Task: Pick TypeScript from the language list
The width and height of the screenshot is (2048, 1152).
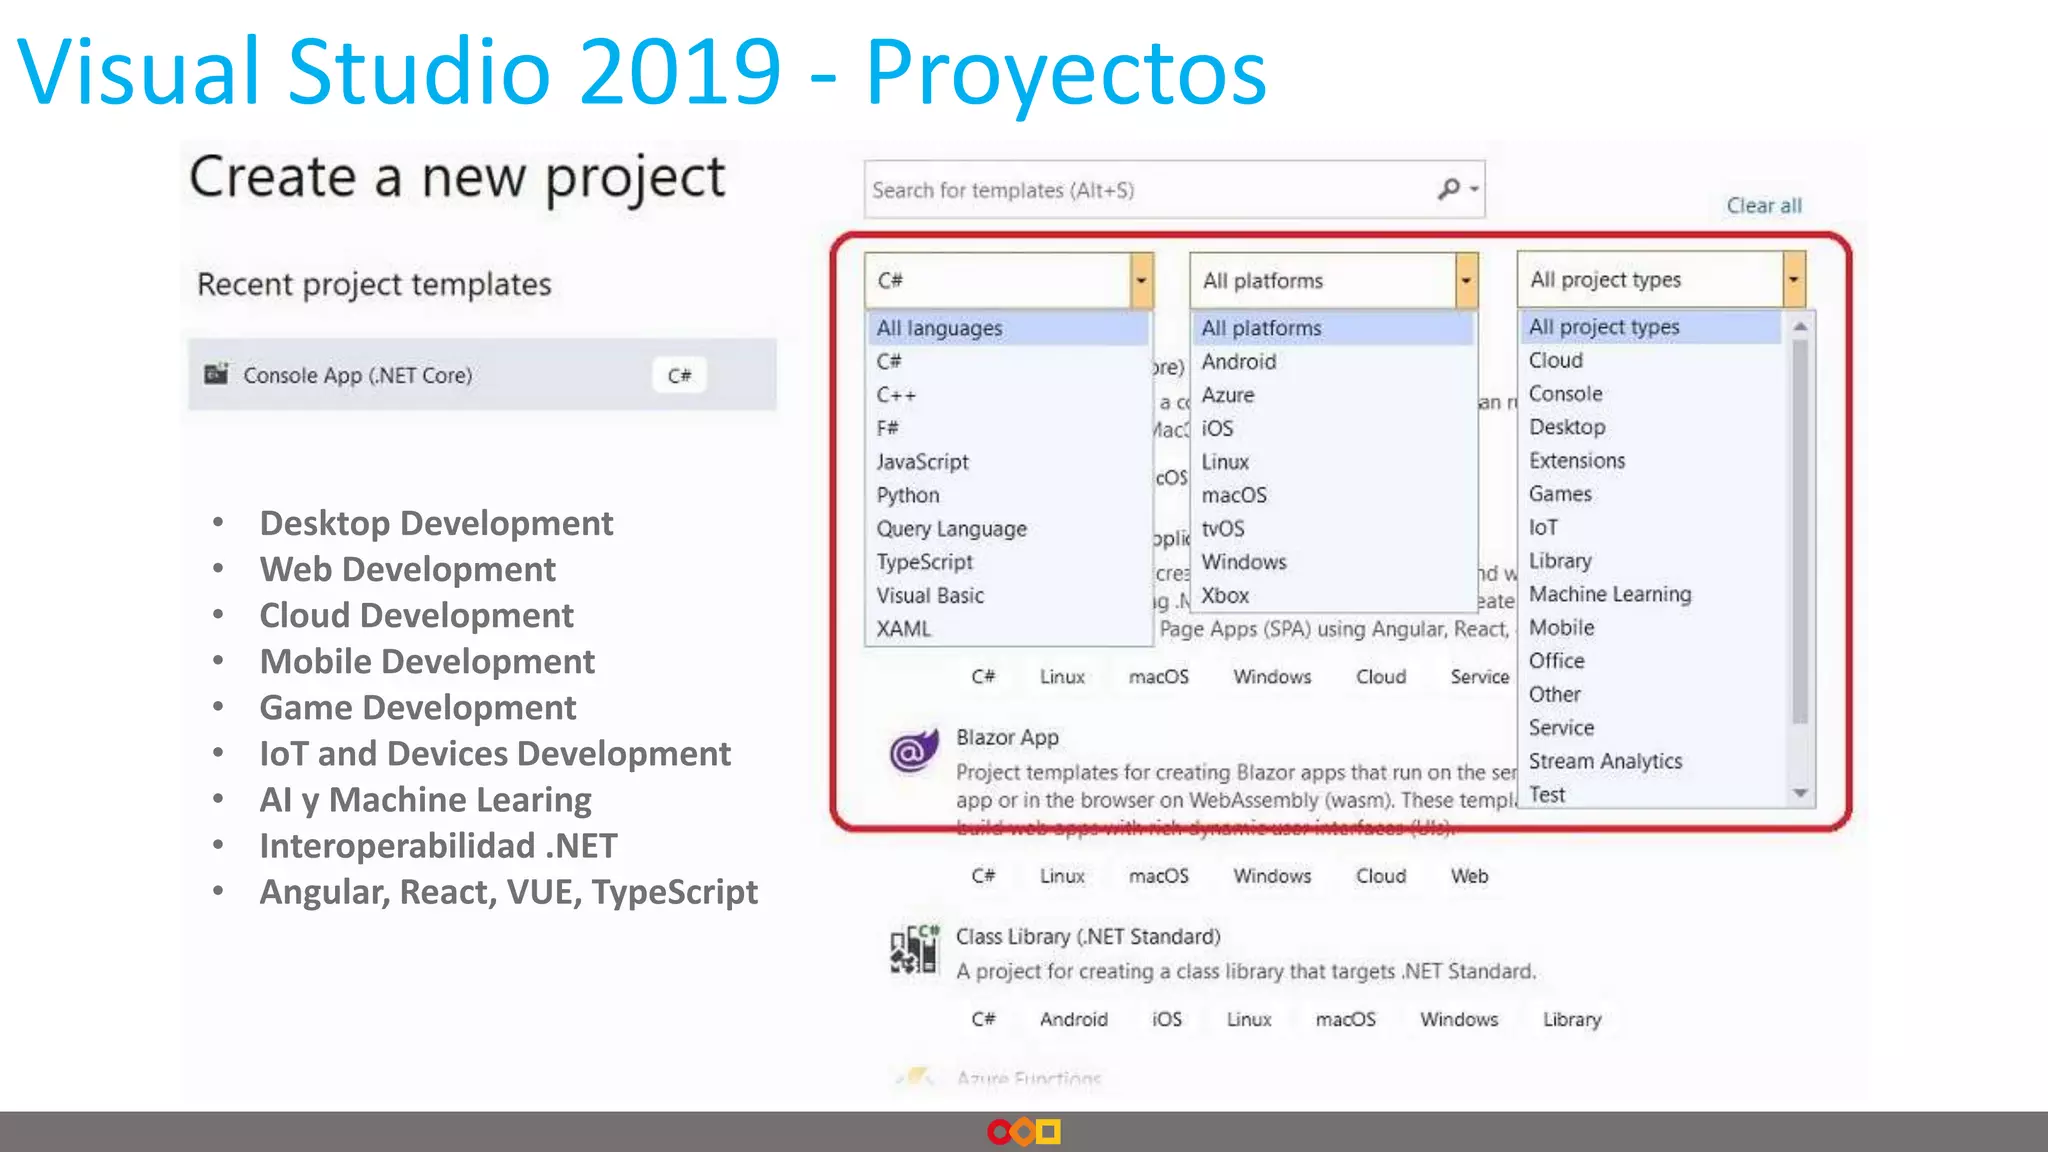Action: (x=1008, y=562)
